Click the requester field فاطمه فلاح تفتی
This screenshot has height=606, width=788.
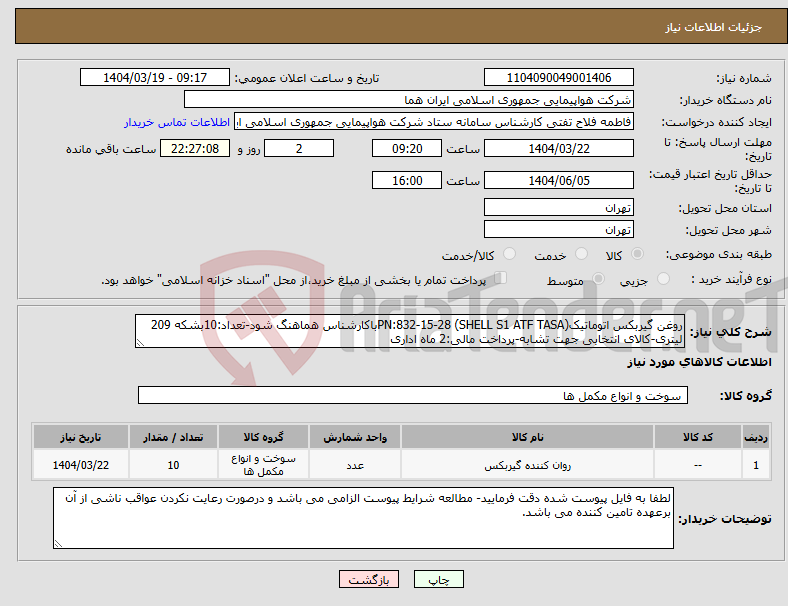click(434, 122)
